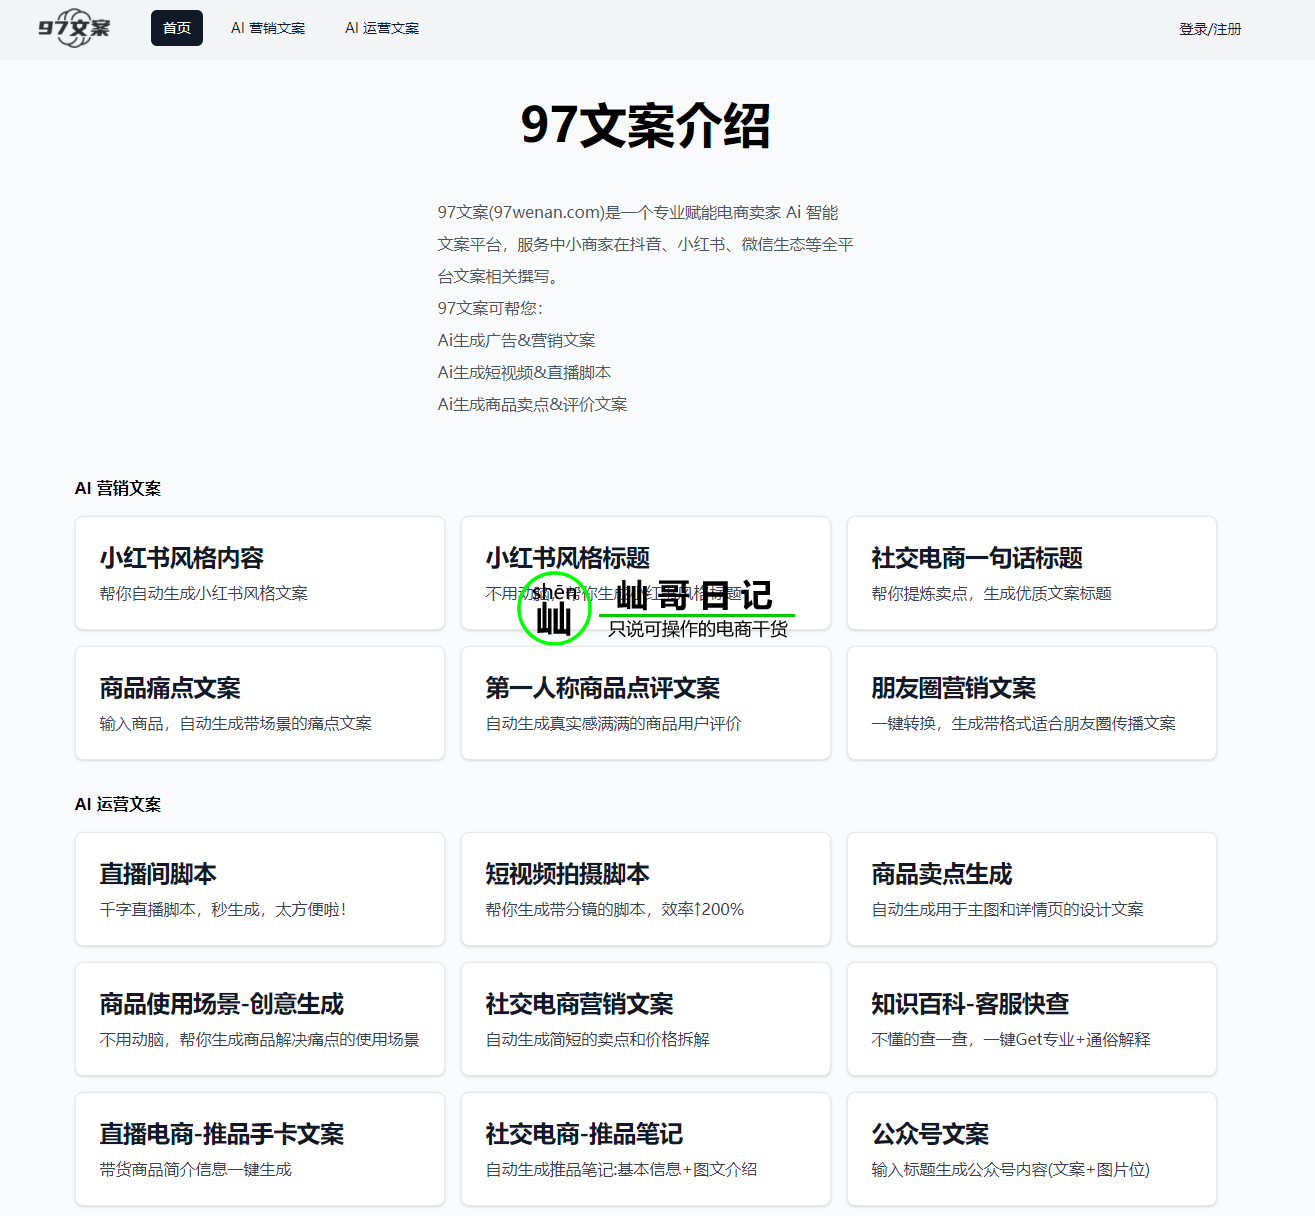
Task: Open the AI 运营文案 menu item
Action: pos(382,28)
